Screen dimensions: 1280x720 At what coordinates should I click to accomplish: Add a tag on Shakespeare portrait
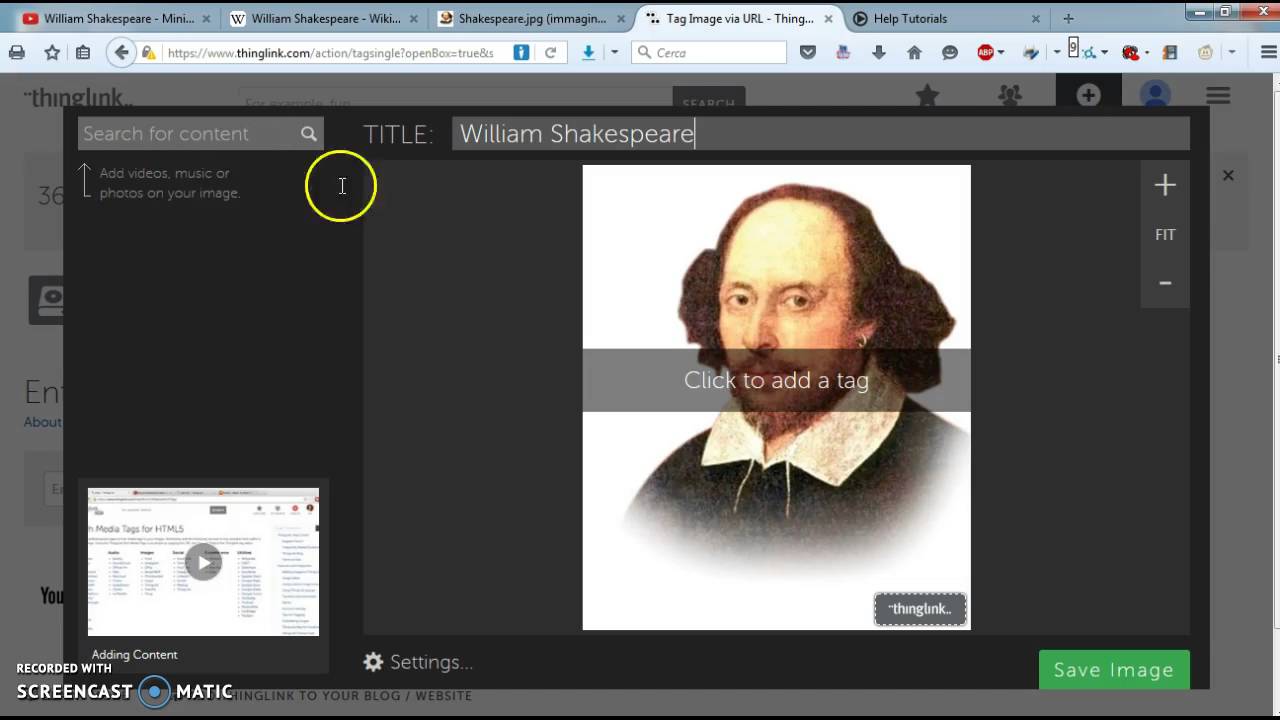point(776,380)
